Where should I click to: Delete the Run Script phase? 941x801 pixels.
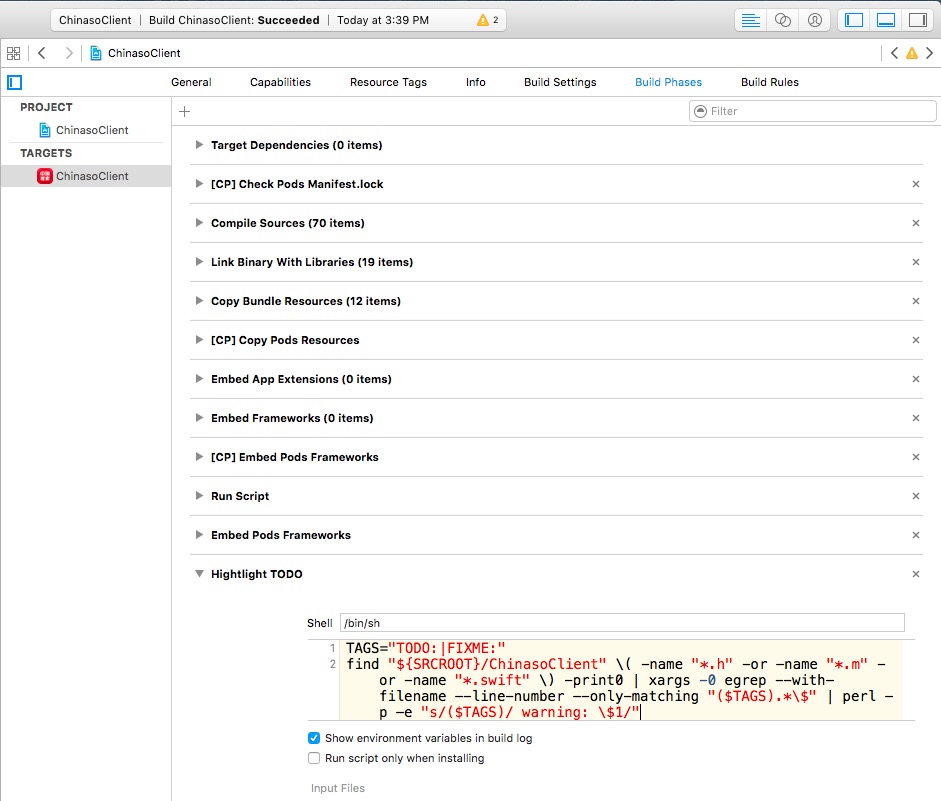[915, 496]
